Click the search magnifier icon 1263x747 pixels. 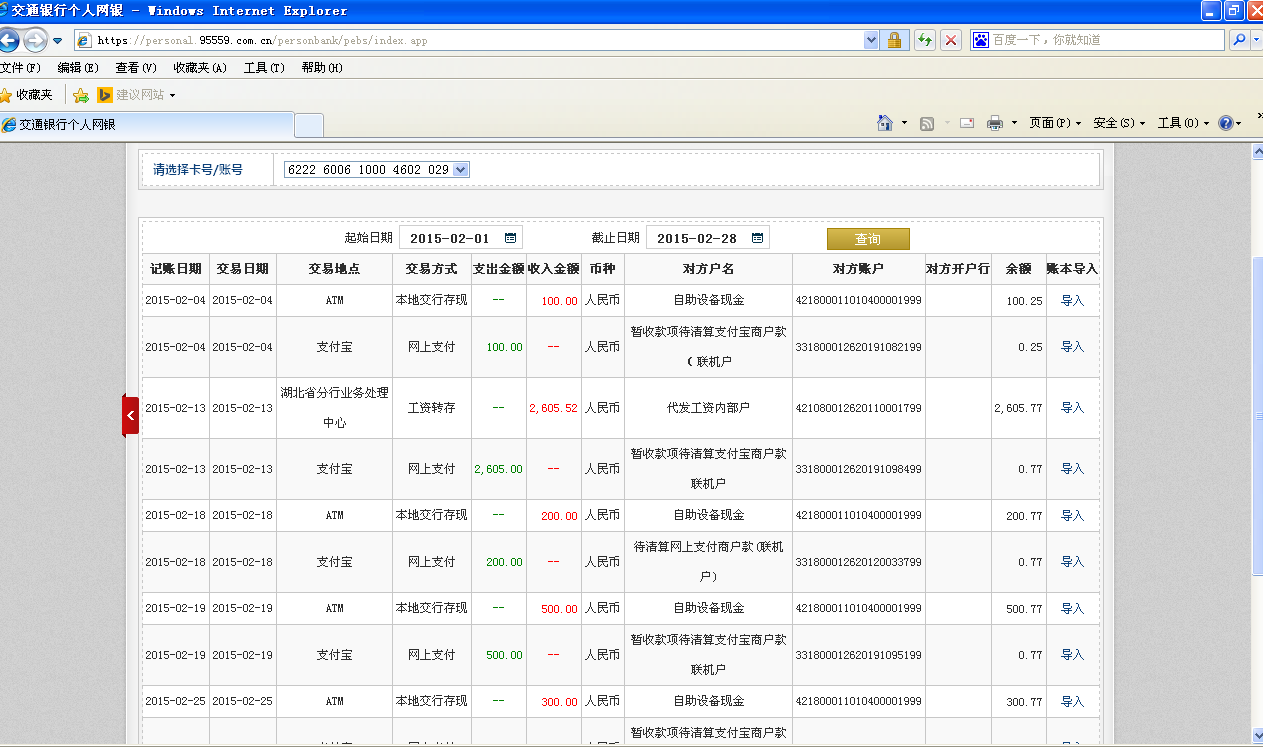click(1239, 40)
